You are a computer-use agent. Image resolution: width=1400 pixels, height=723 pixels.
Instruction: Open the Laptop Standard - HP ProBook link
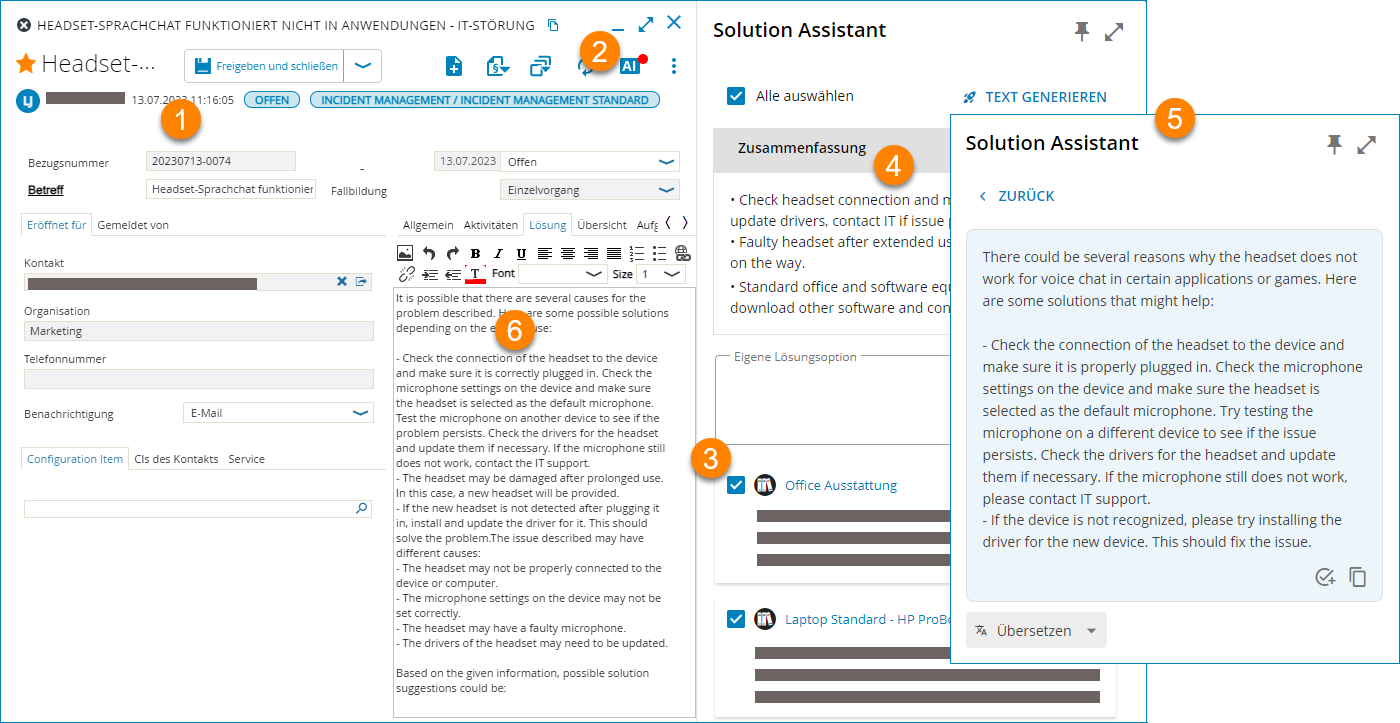click(866, 619)
